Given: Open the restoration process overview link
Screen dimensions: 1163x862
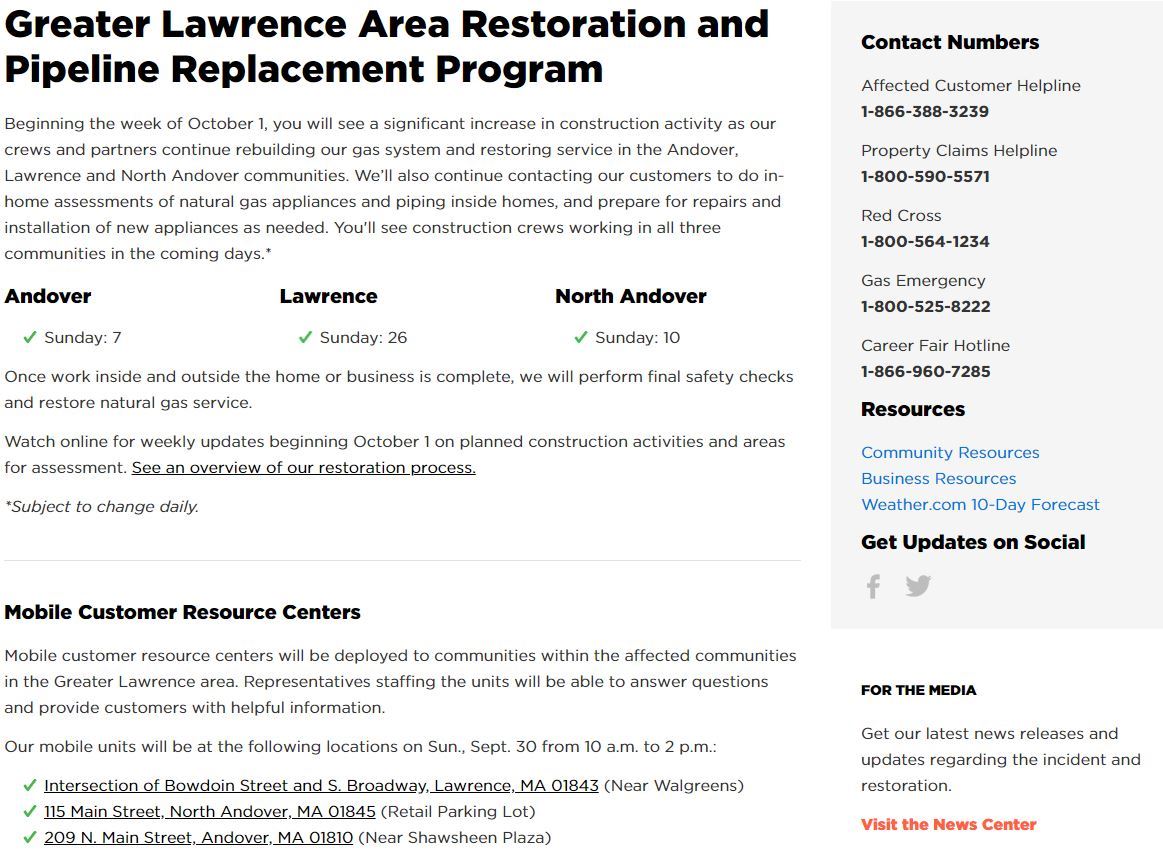Looking at the screenshot, I should 303,468.
